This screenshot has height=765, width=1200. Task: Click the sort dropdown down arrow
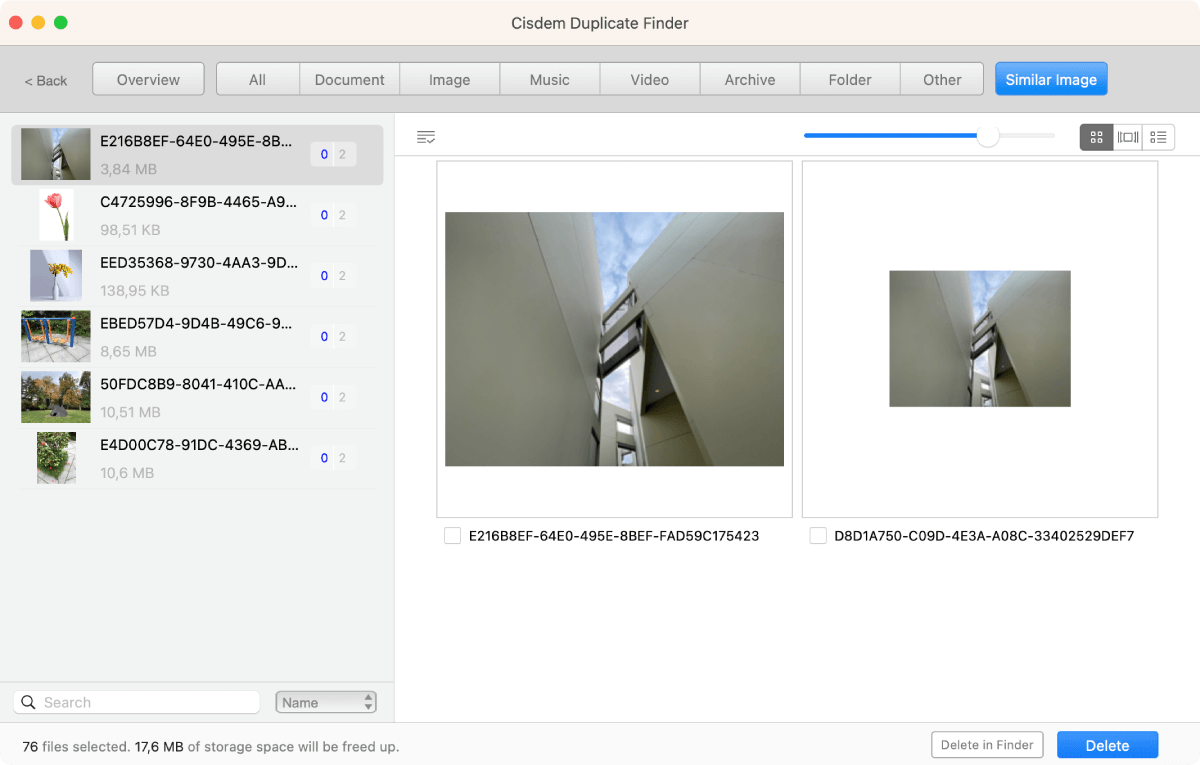(367, 706)
